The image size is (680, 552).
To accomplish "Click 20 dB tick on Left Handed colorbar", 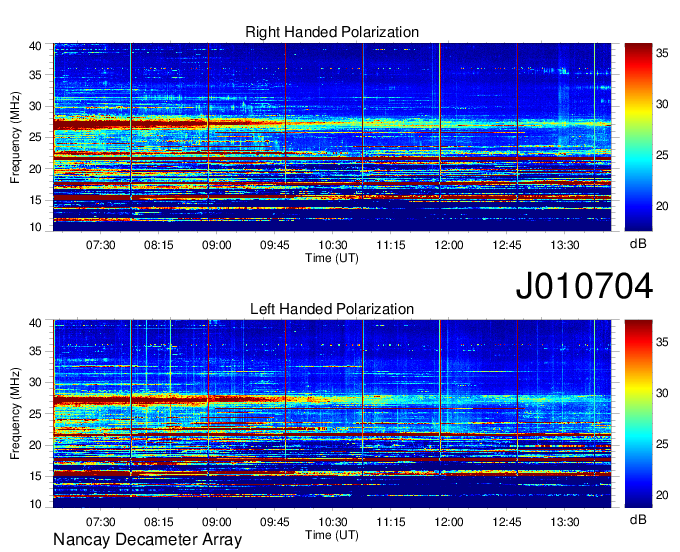I will [x=662, y=495].
